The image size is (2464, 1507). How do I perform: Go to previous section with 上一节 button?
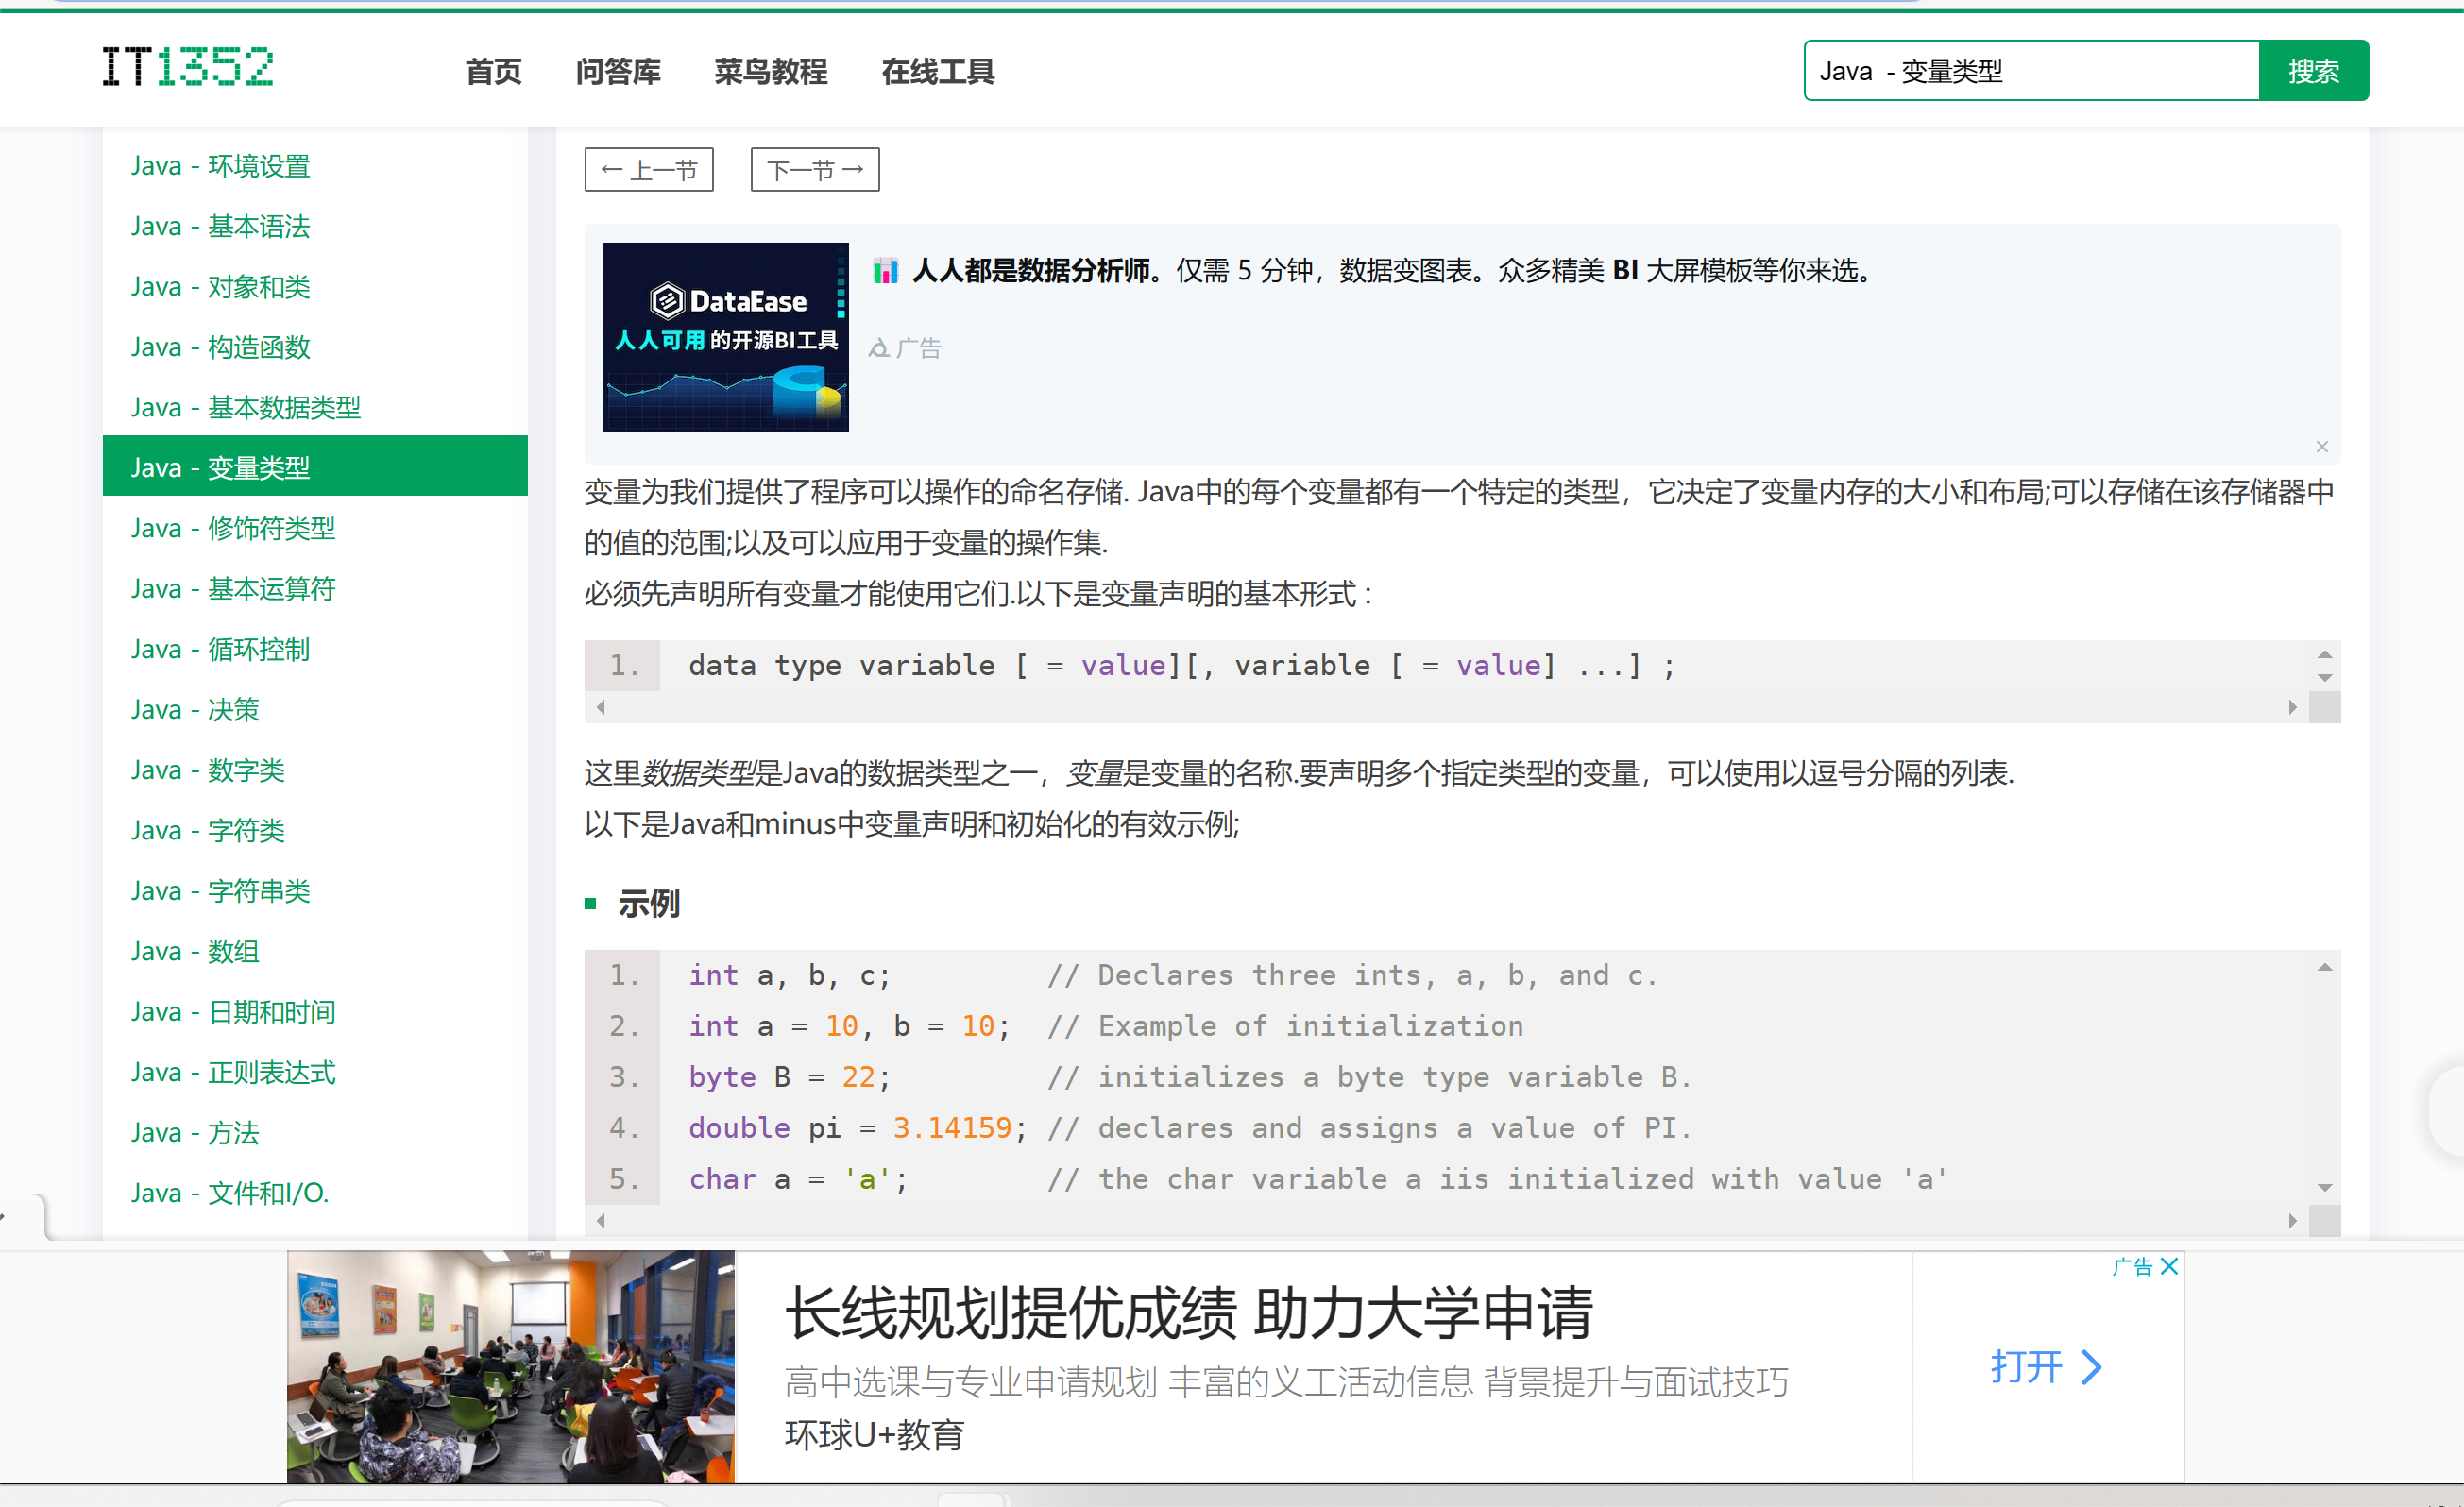(x=648, y=170)
